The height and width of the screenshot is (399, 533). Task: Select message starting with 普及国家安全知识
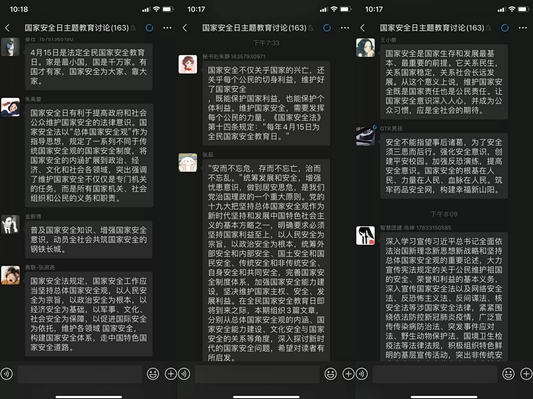pyautogui.click(x=89, y=239)
